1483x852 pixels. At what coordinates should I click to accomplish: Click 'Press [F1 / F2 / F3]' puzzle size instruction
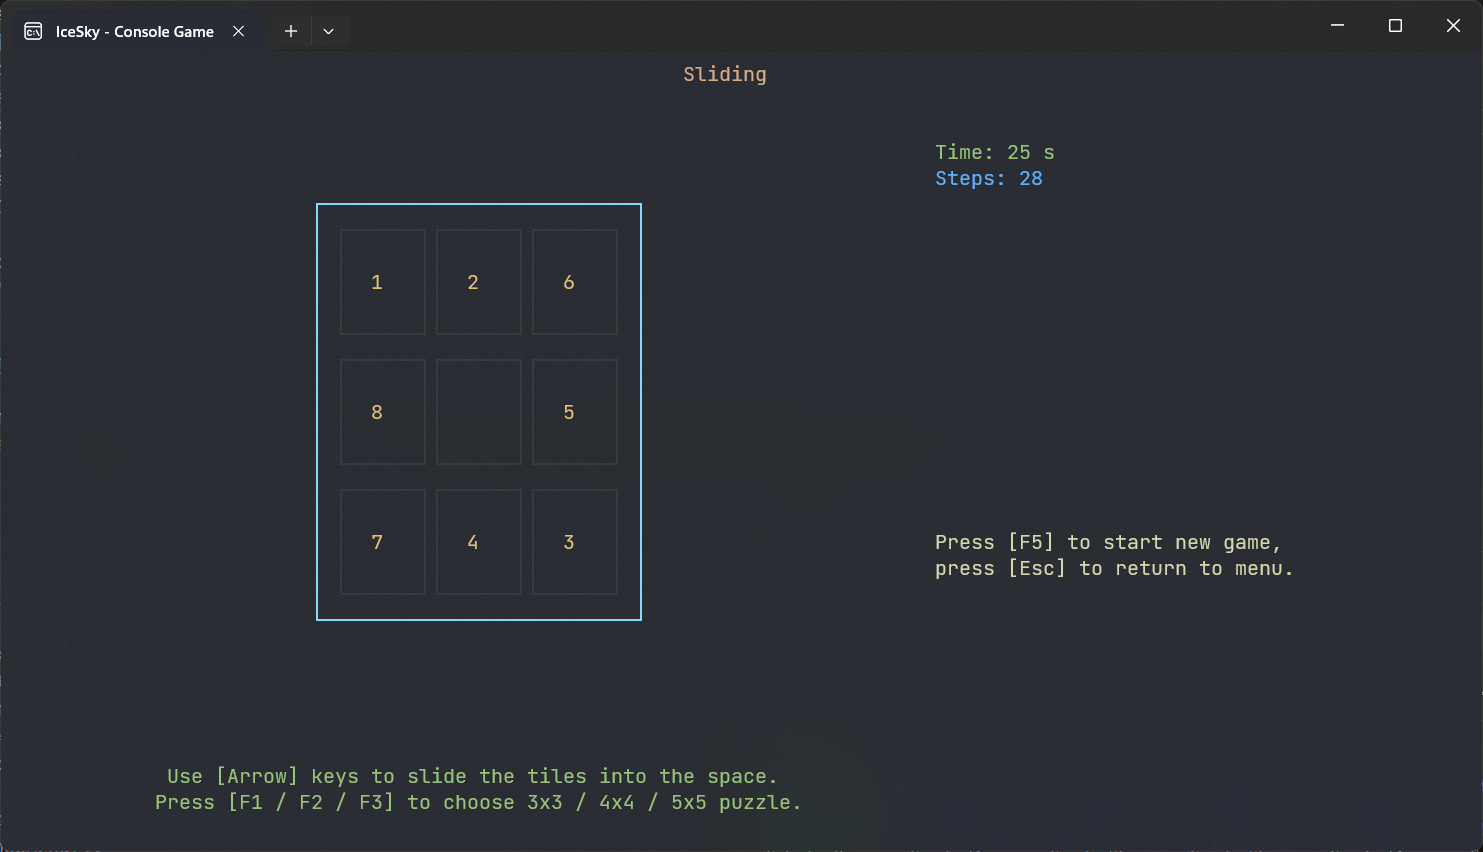click(x=478, y=802)
